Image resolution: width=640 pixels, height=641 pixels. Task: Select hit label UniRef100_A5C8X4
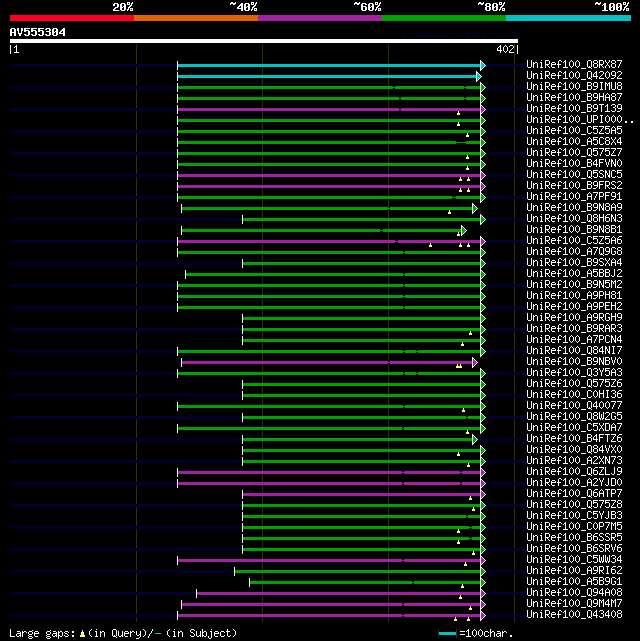point(574,141)
